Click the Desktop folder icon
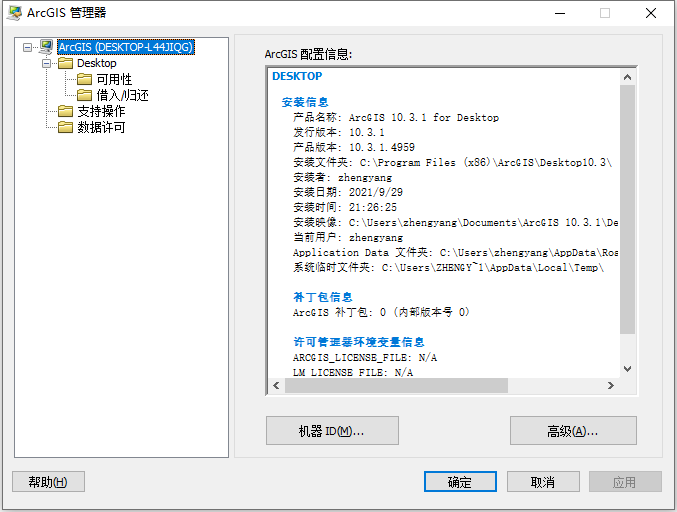This screenshot has height=512, width=677. (x=65, y=63)
